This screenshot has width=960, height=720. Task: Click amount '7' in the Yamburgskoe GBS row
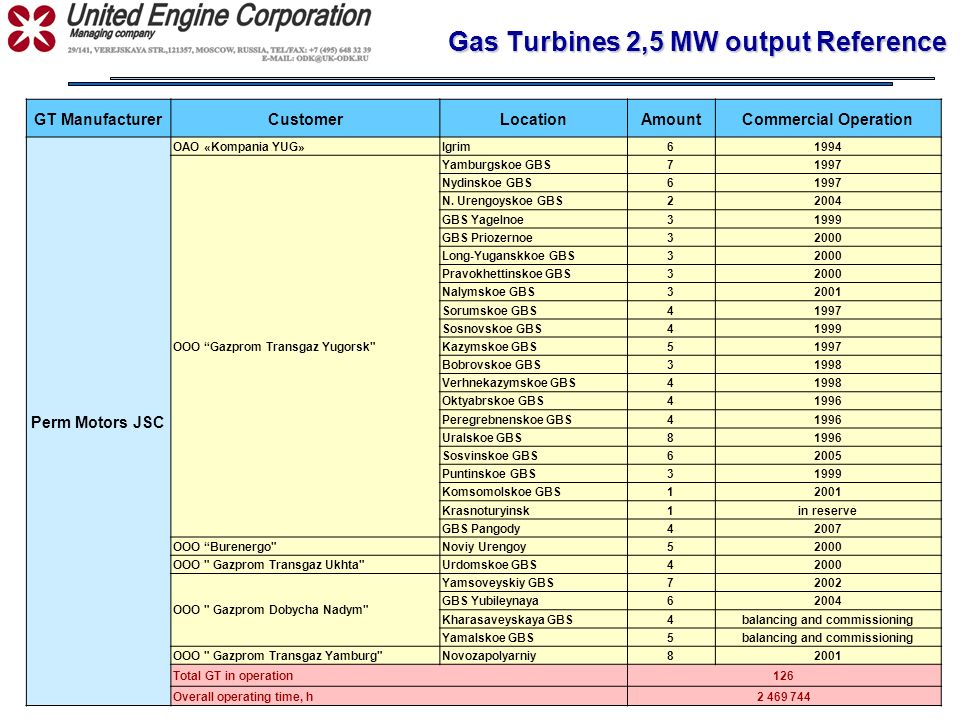(x=670, y=165)
